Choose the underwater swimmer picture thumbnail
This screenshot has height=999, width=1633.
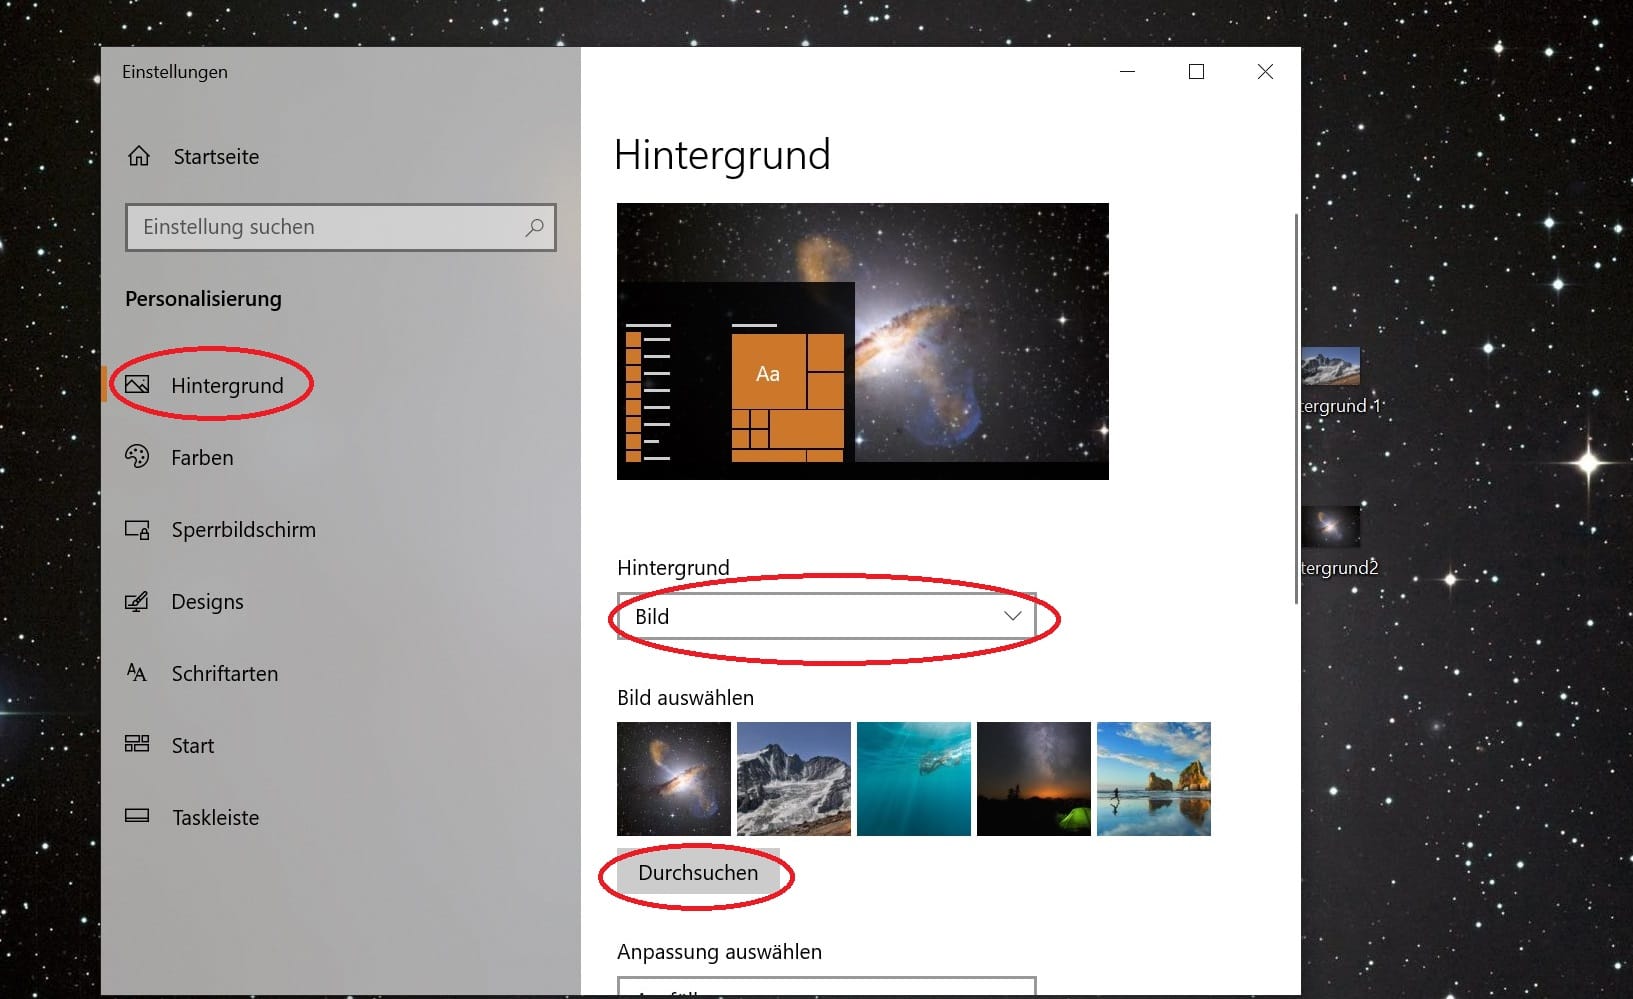[914, 779]
